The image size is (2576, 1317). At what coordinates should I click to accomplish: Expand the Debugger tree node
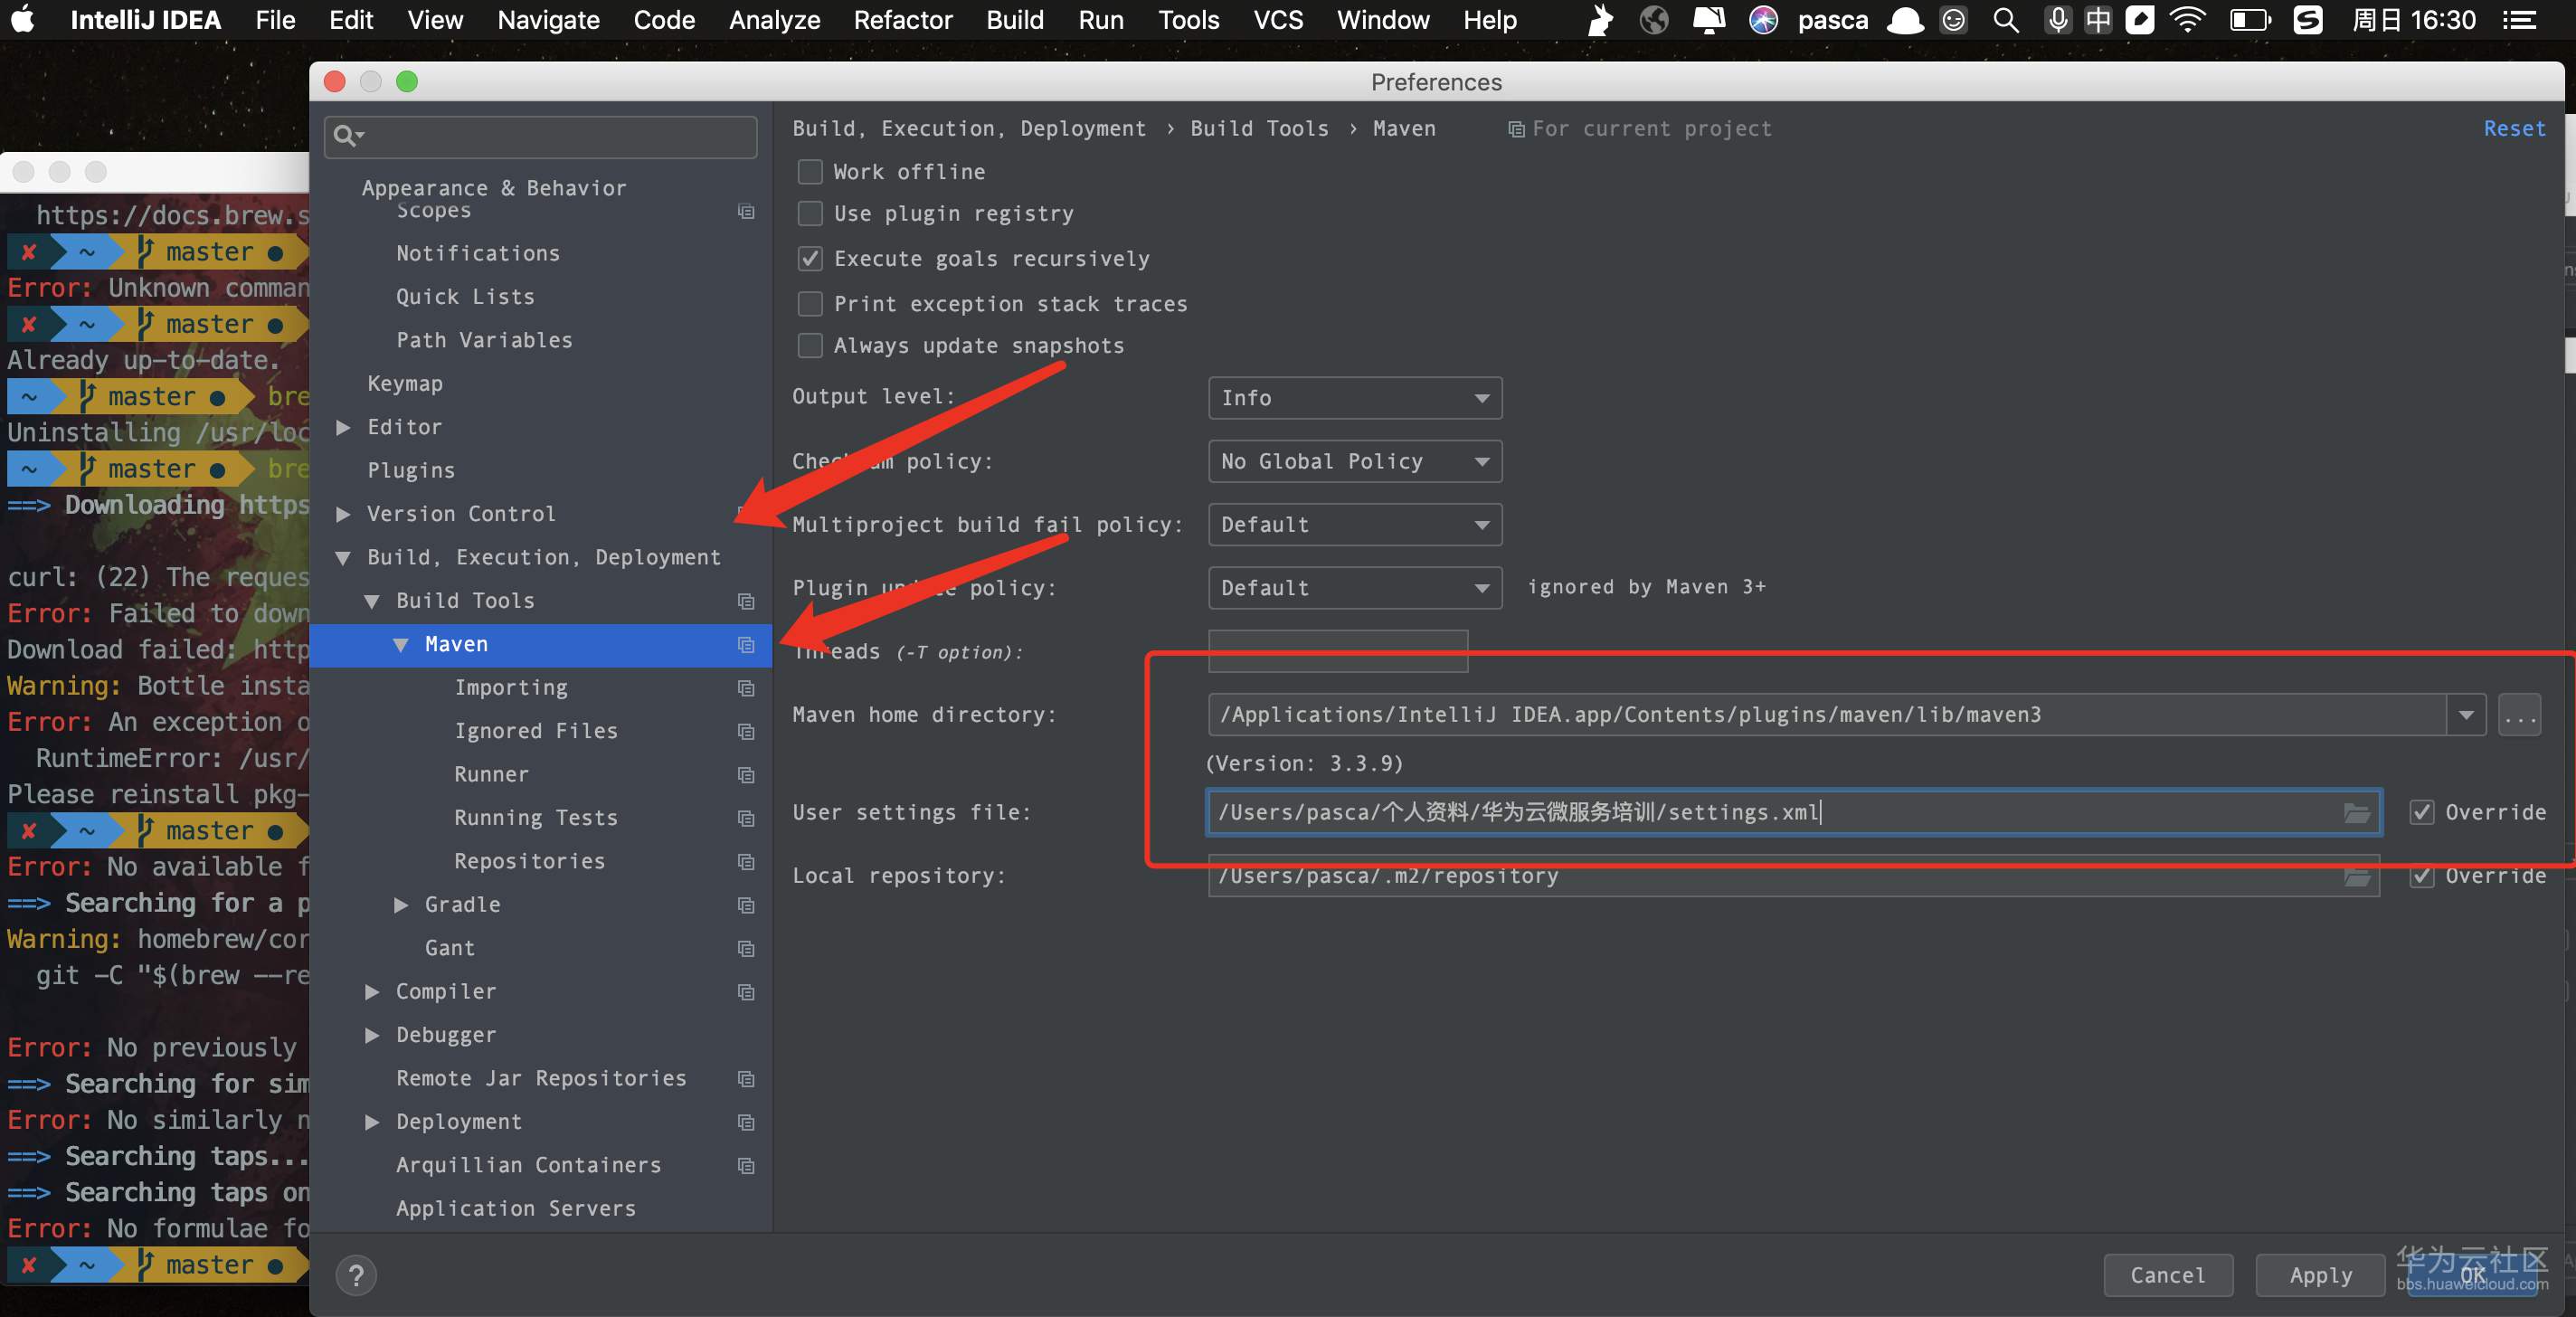[372, 1035]
